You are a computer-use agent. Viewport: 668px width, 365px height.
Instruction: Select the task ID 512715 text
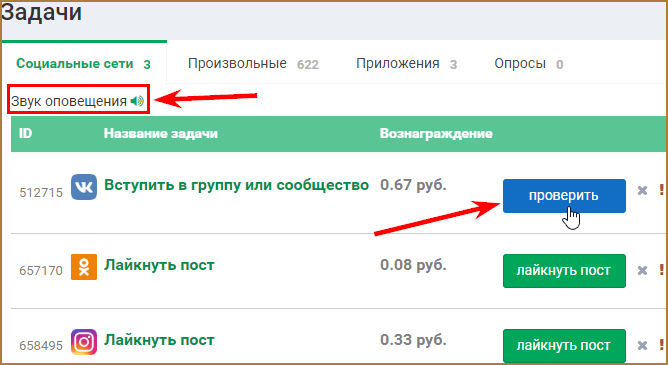(41, 193)
